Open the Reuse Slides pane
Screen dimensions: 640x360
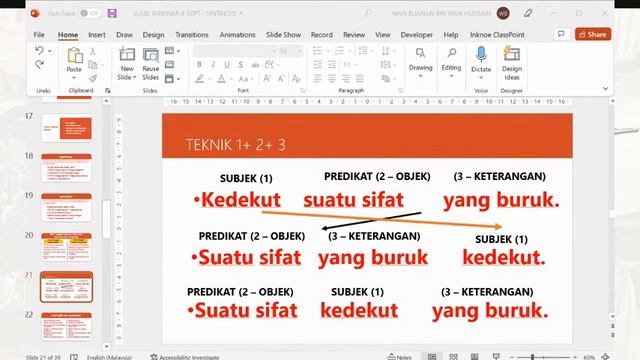click(x=151, y=63)
